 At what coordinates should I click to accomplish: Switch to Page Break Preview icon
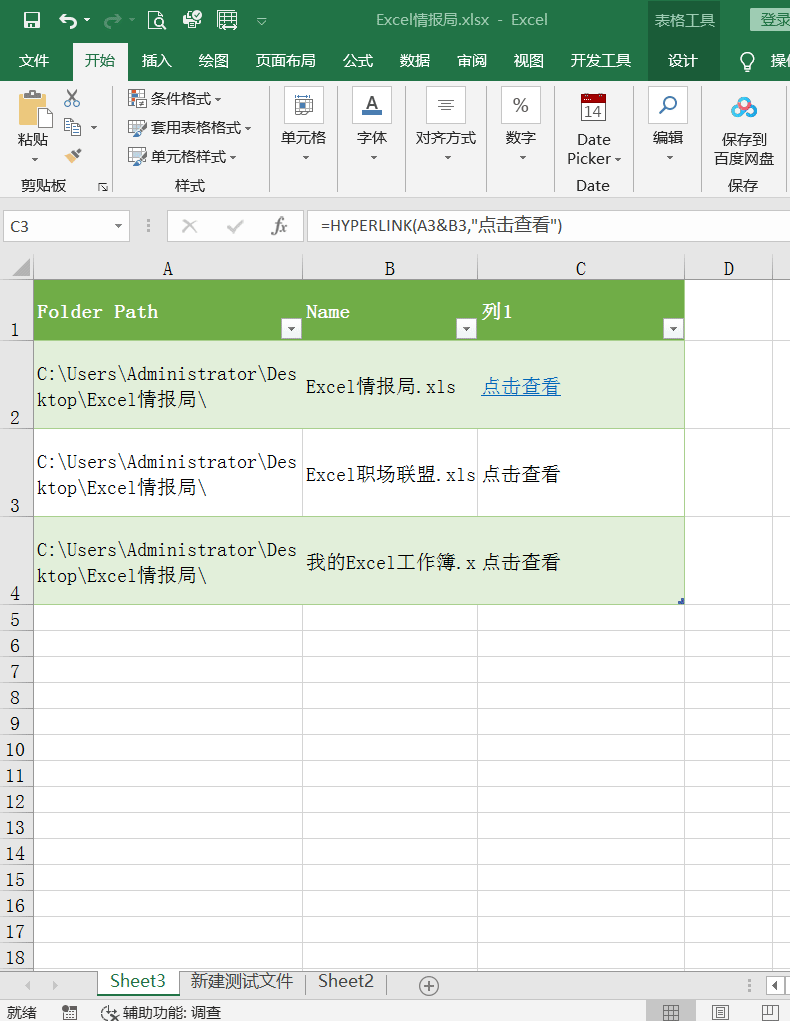(x=769, y=1012)
